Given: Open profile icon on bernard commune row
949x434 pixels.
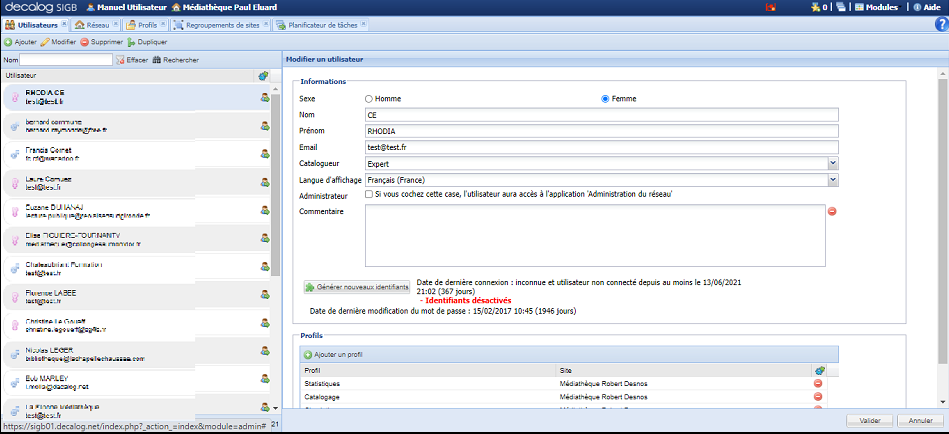Looking at the screenshot, I should click(264, 126).
